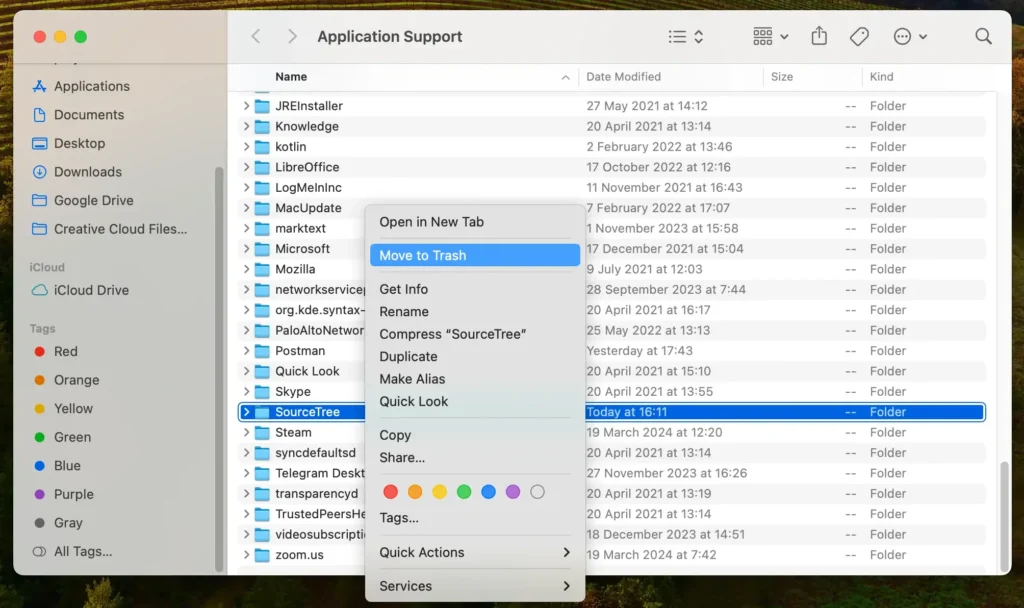Select the Skype folder row

[612, 392]
